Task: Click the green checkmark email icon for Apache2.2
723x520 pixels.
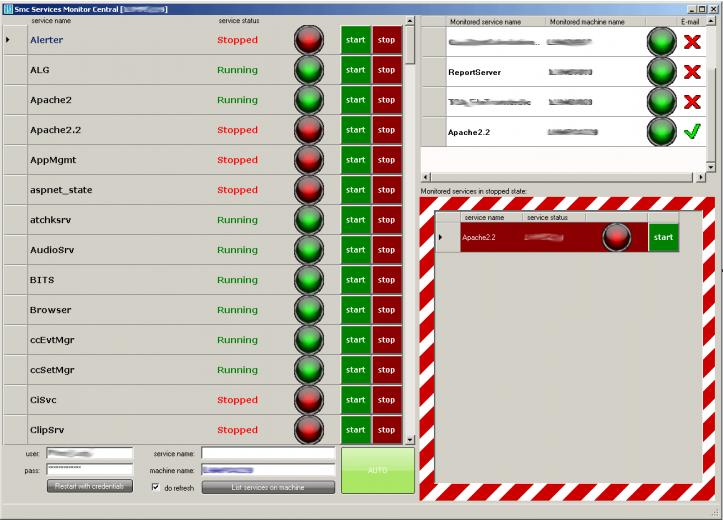Action: (x=691, y=132)
